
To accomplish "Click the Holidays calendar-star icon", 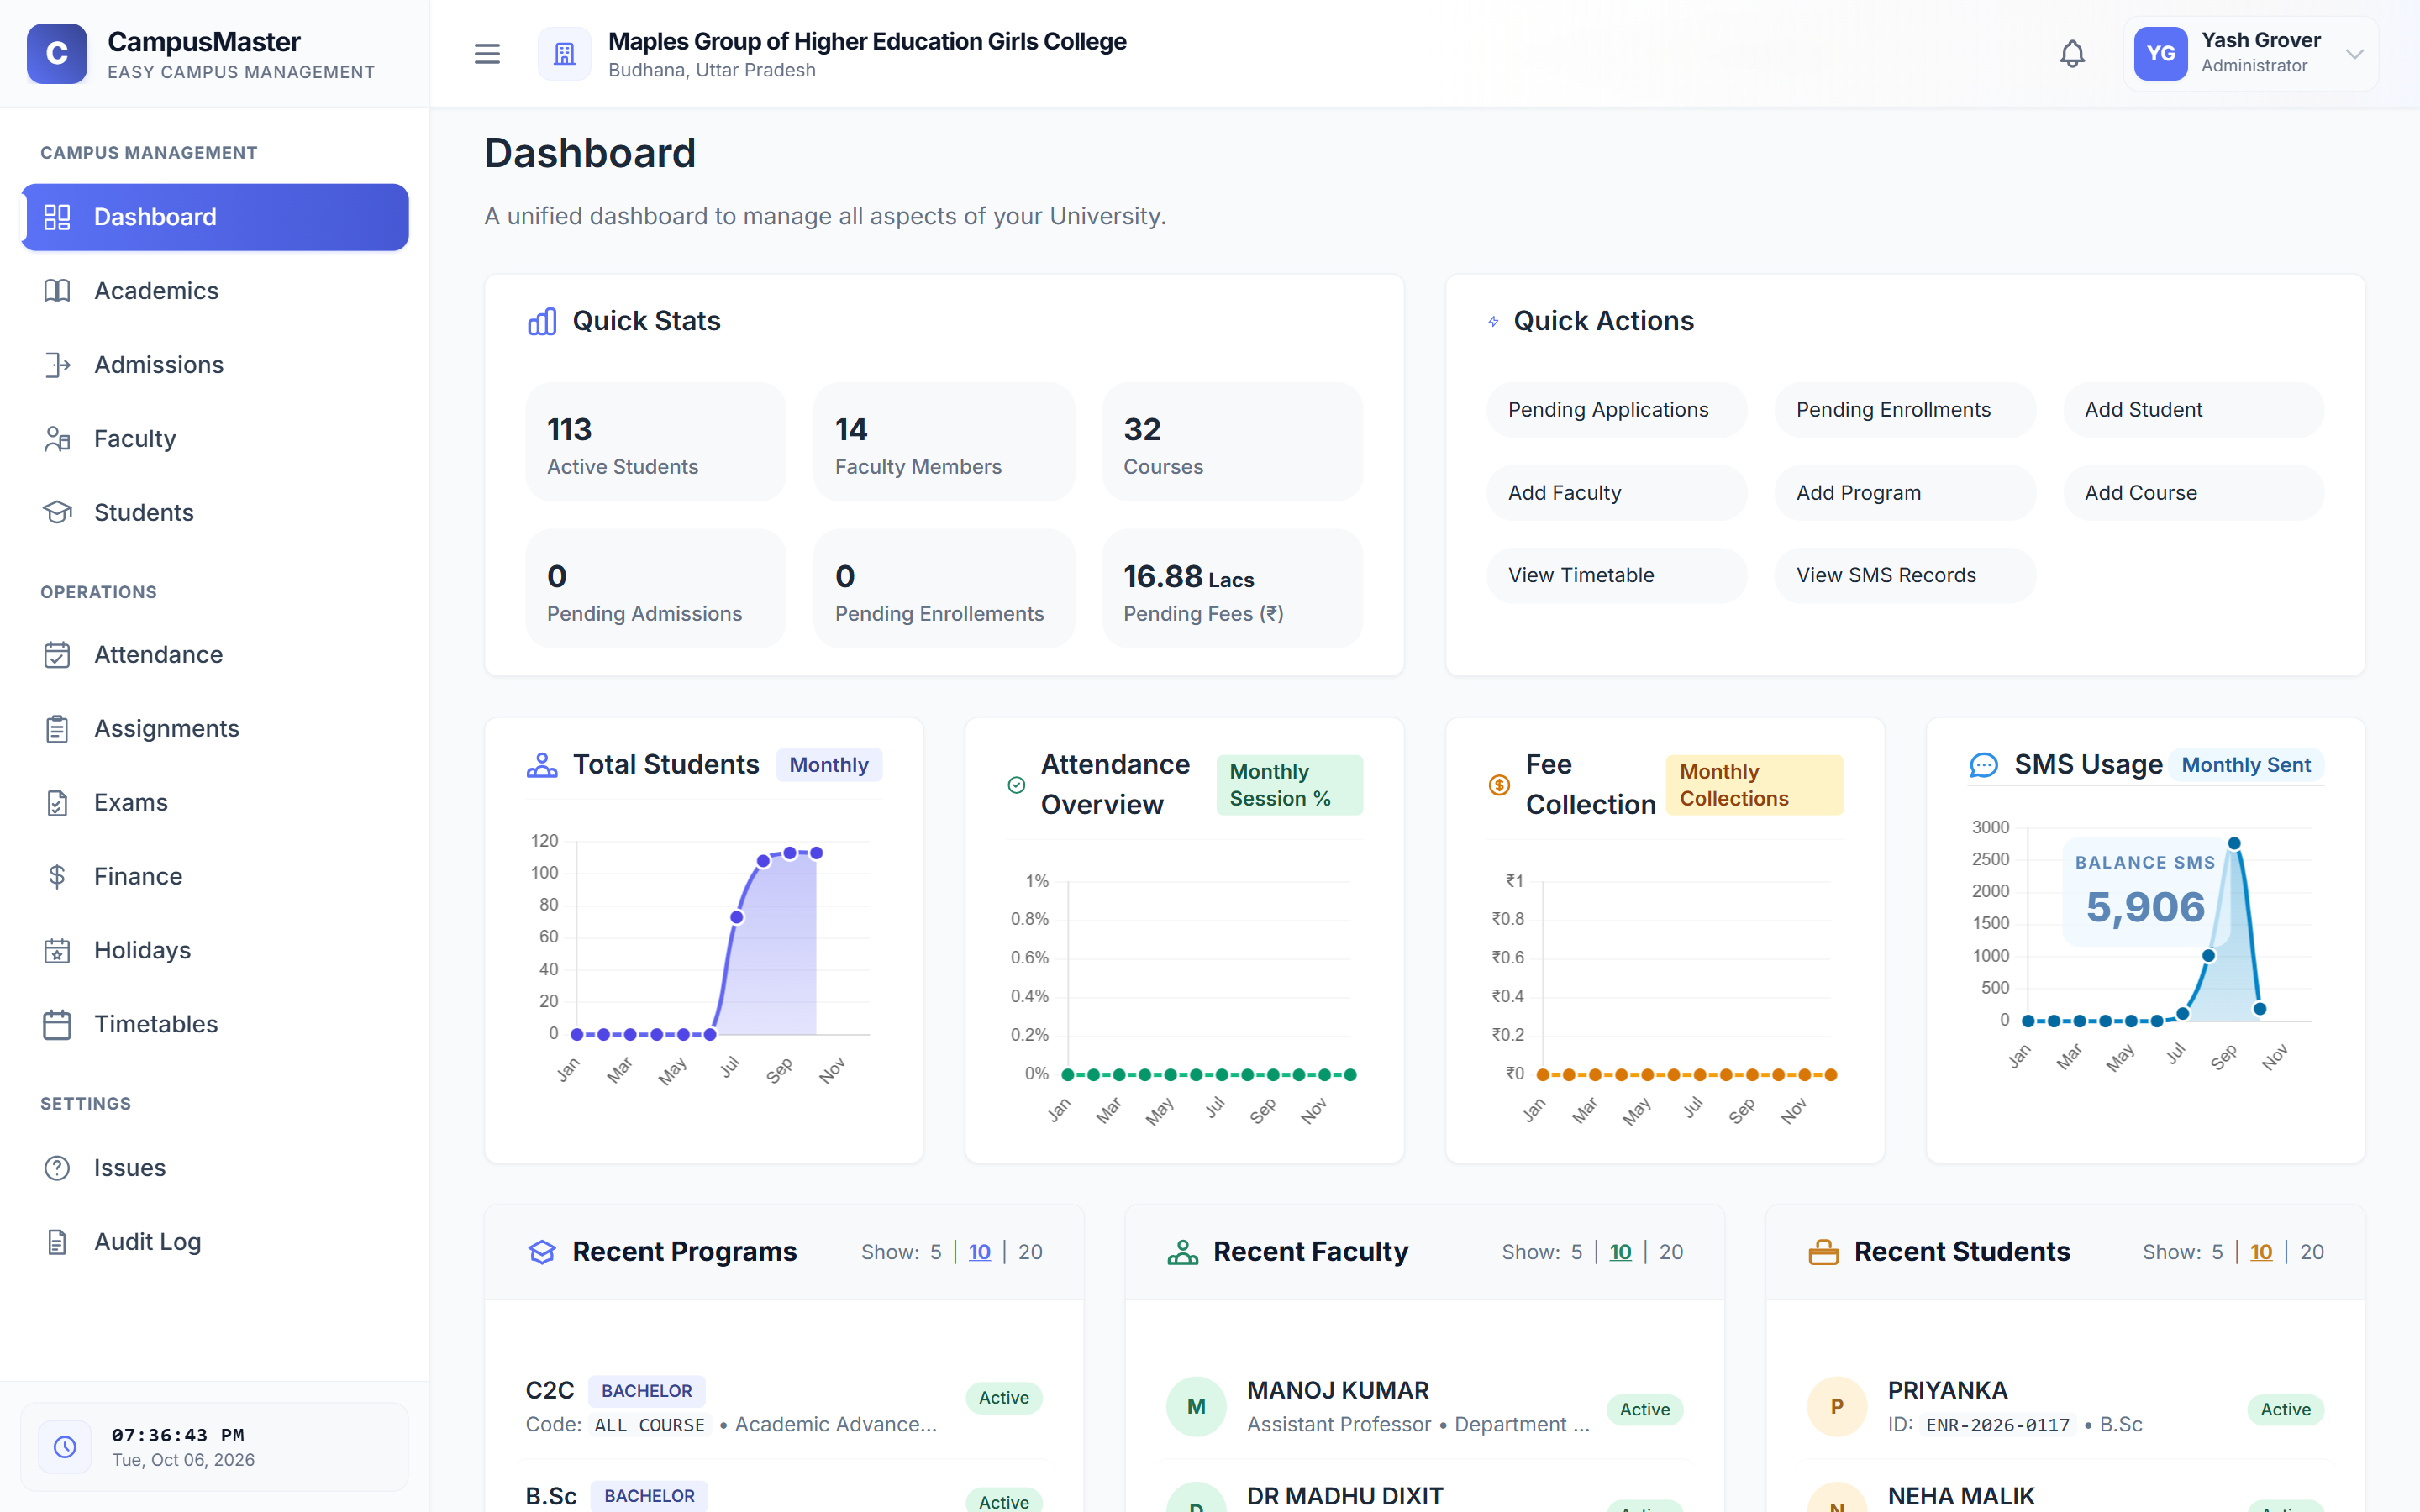I will [57, 951].
